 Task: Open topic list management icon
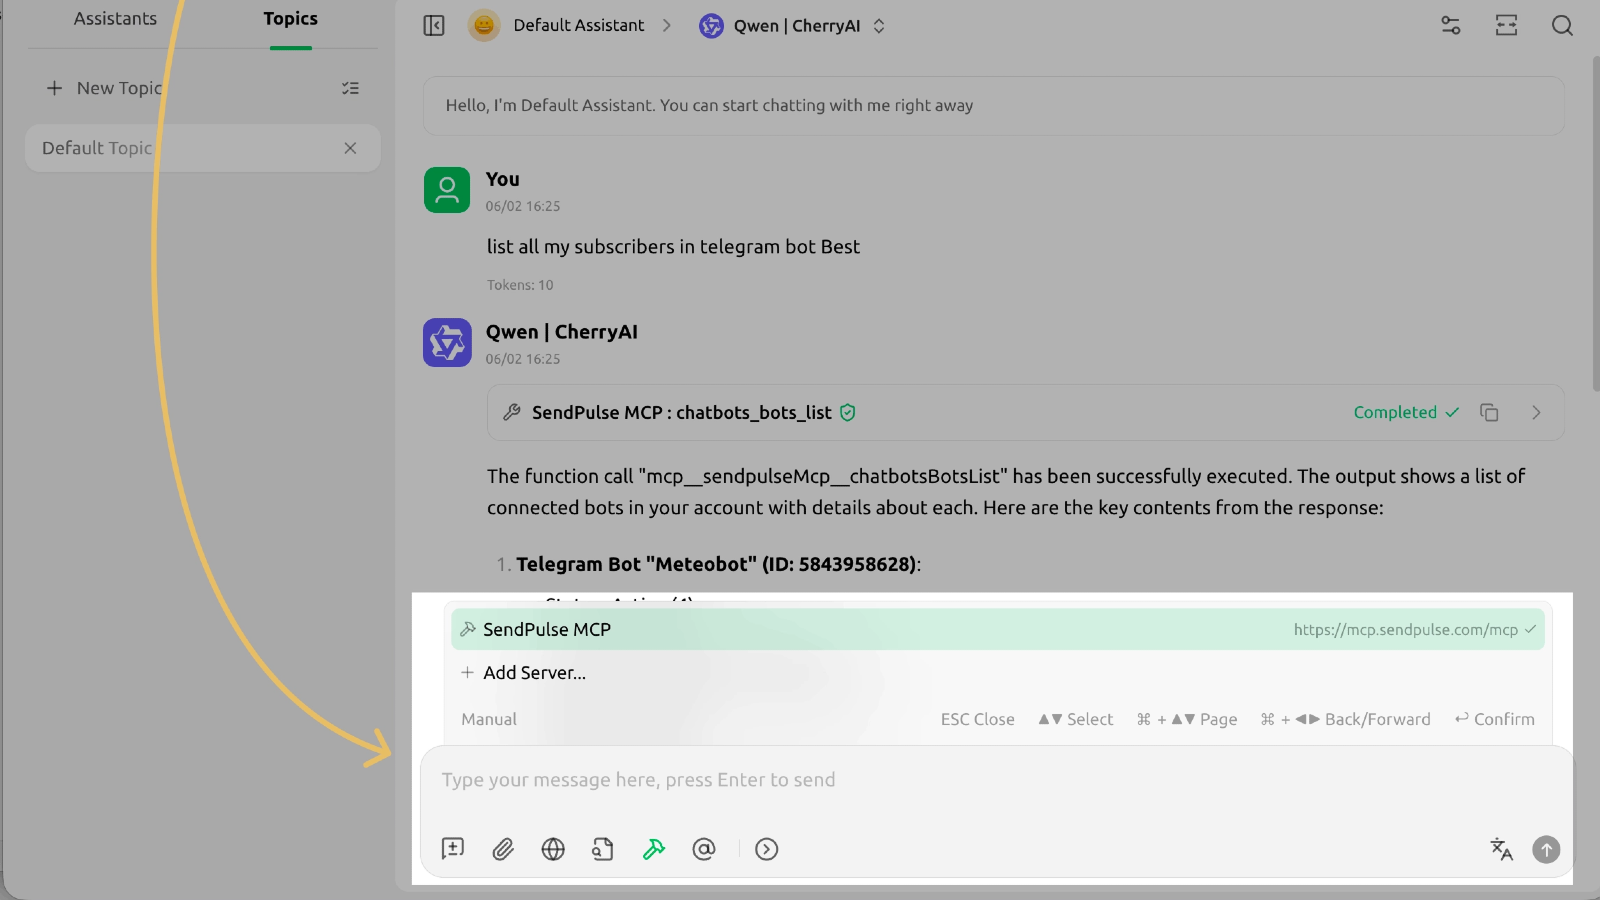point(350,88)
